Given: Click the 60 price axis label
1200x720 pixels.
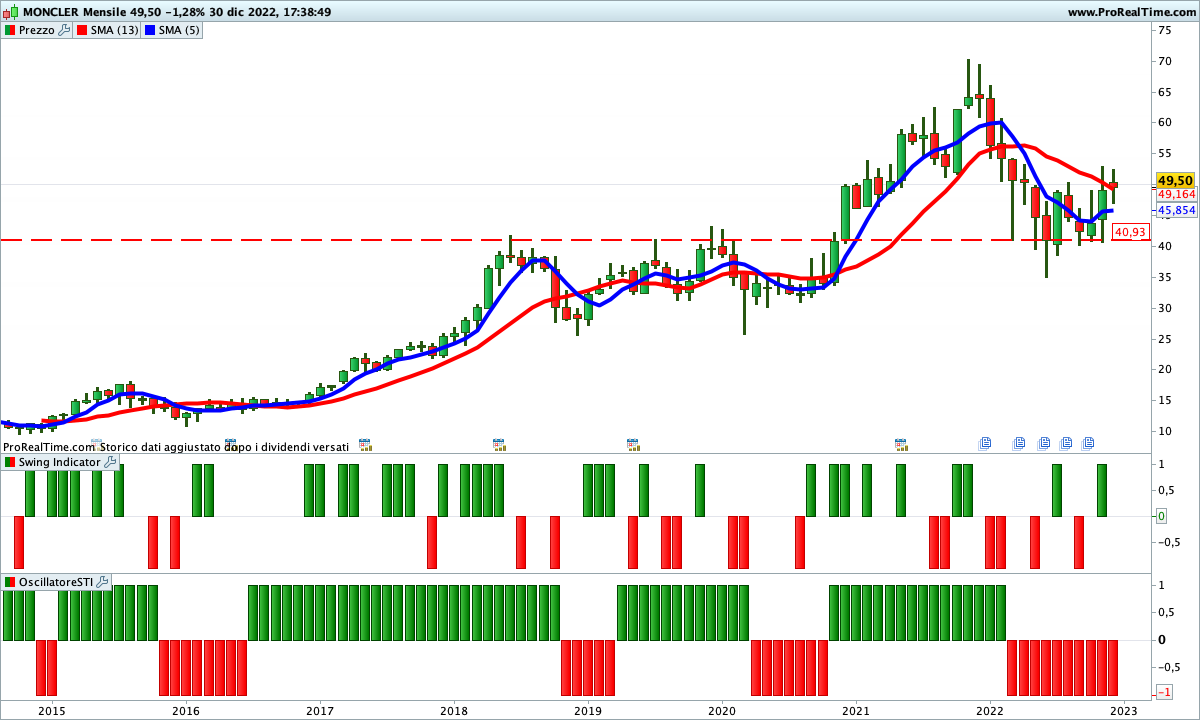Looking at the screenshot, I should pyautogui.click(x=1165, y=123).
